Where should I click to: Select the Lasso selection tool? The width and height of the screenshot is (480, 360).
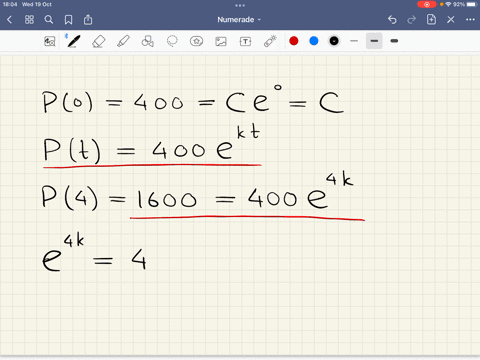coord(172,41)
